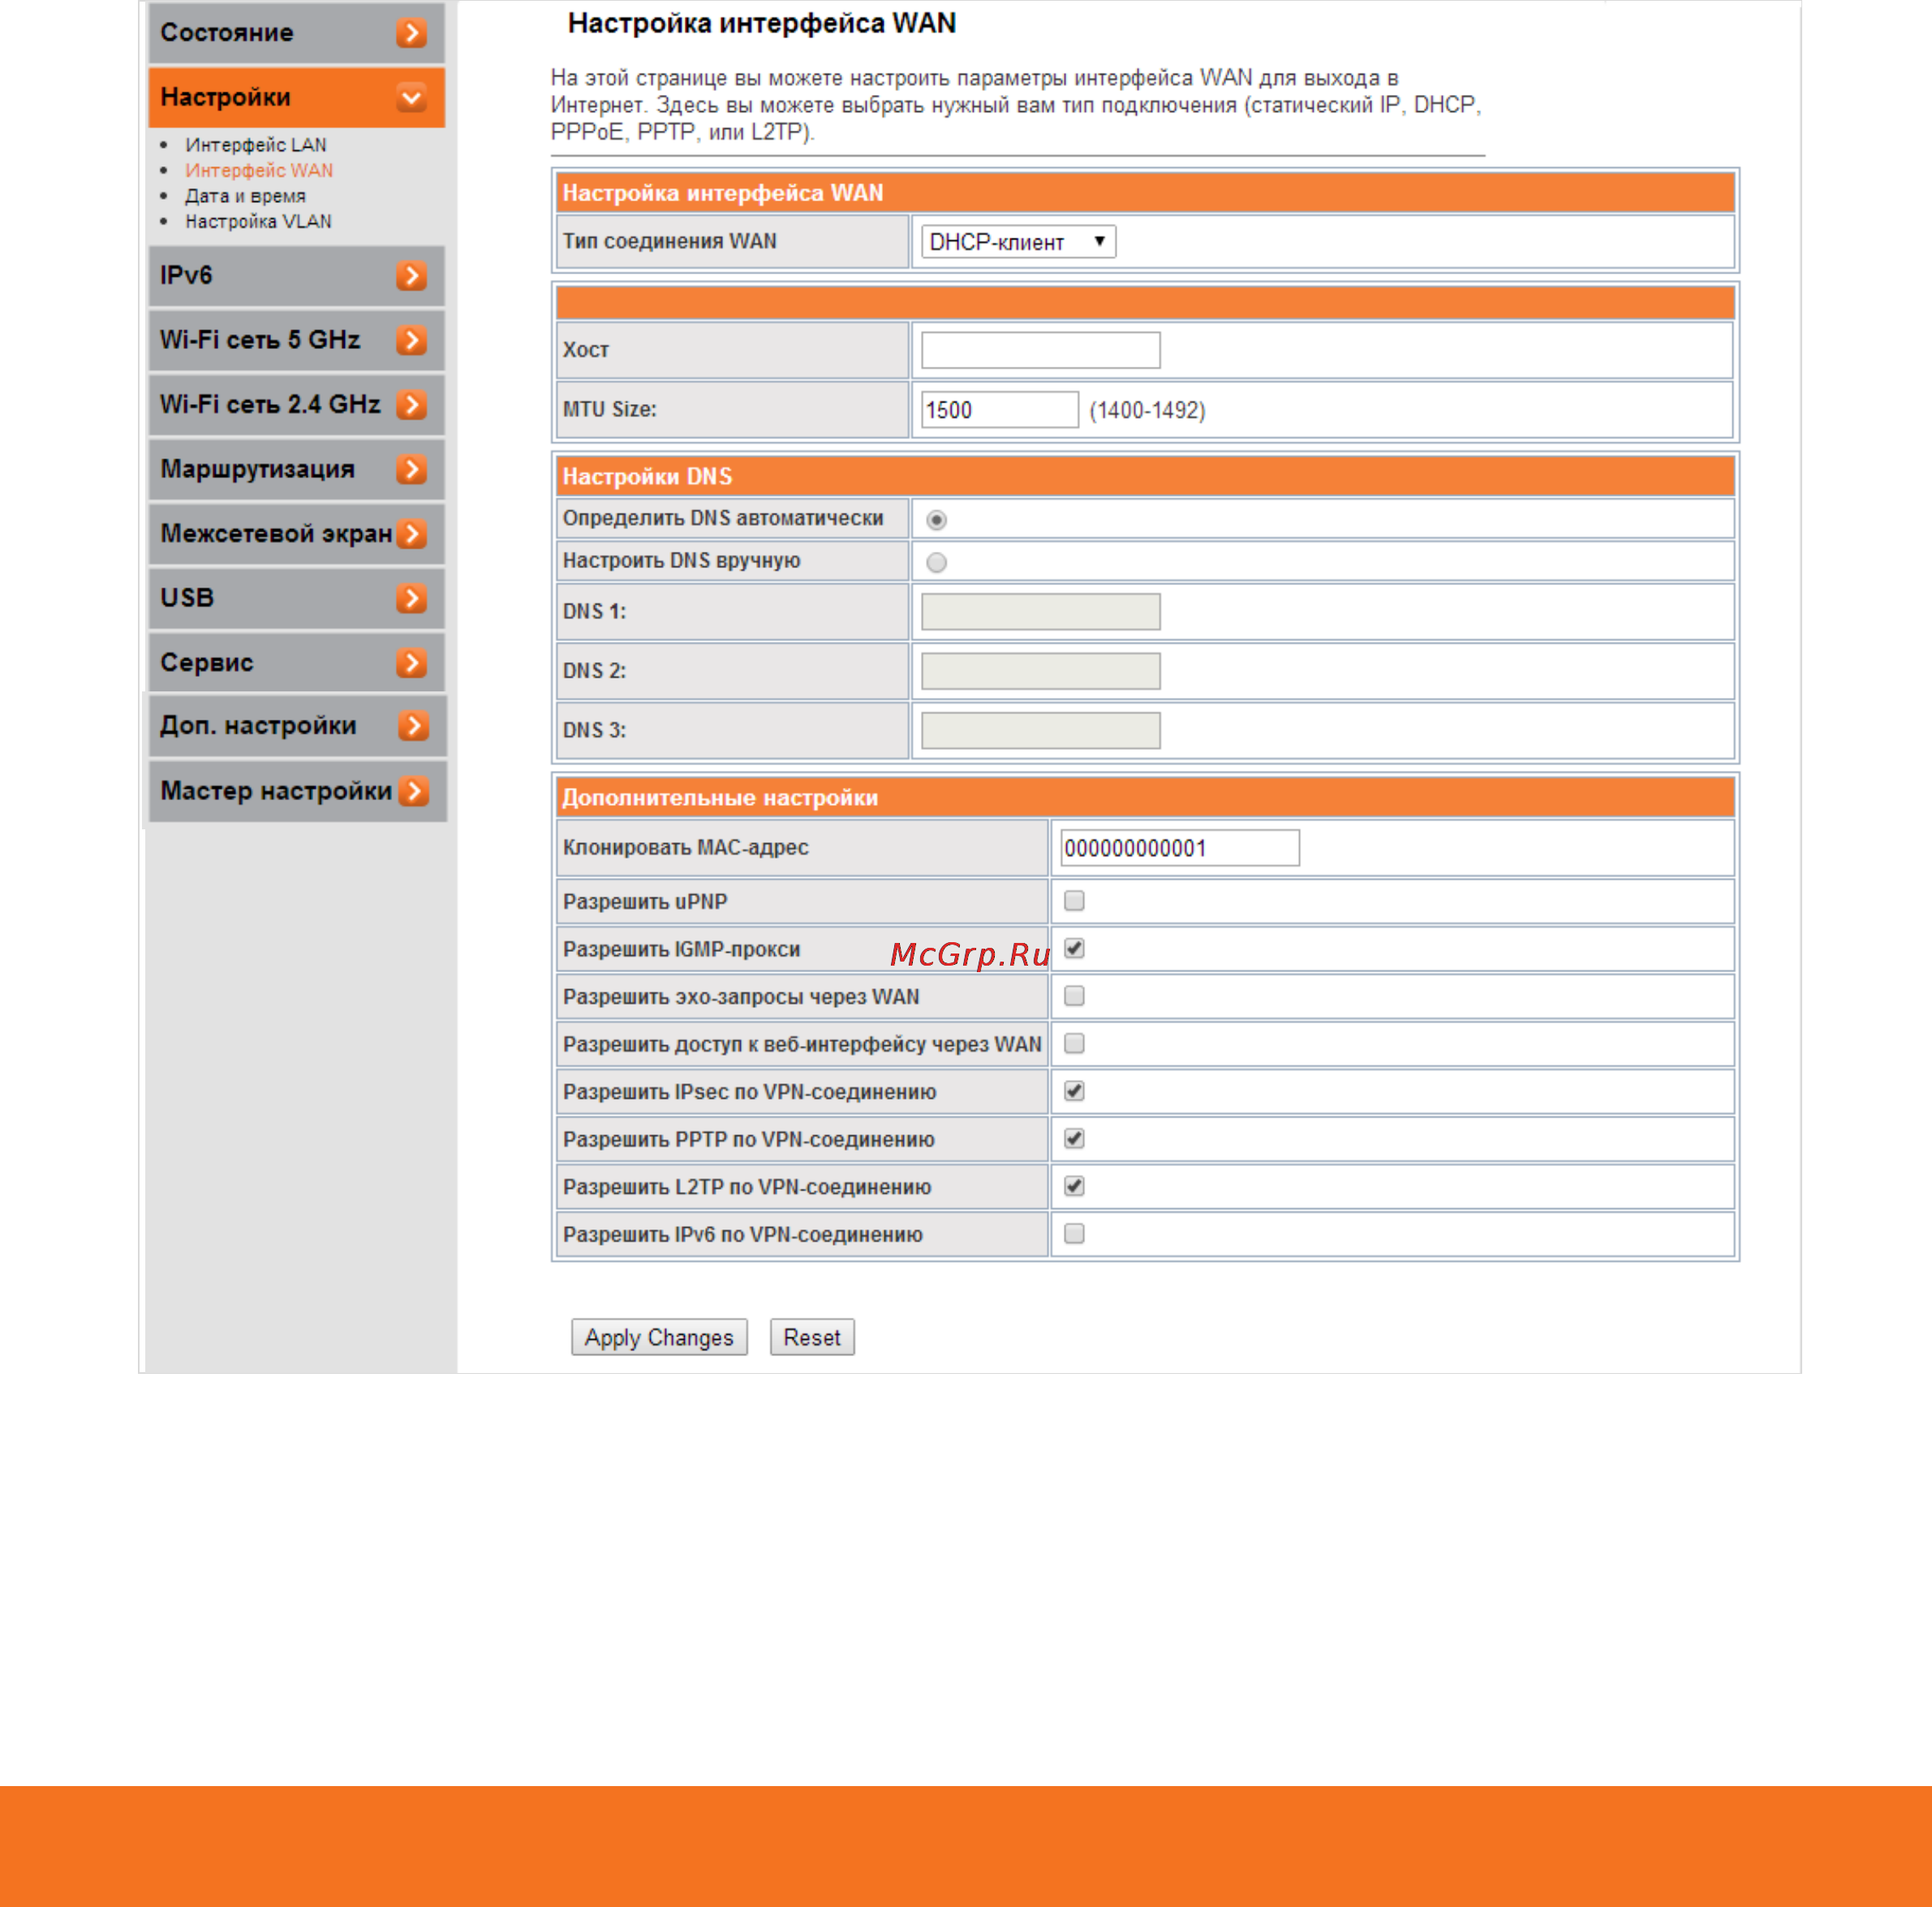Image resolution: width=1932 pixels, height=1907 pixels.
Task: Enable the Разрешить uPNP checkbox
Action: click(x=1074, y=901)
